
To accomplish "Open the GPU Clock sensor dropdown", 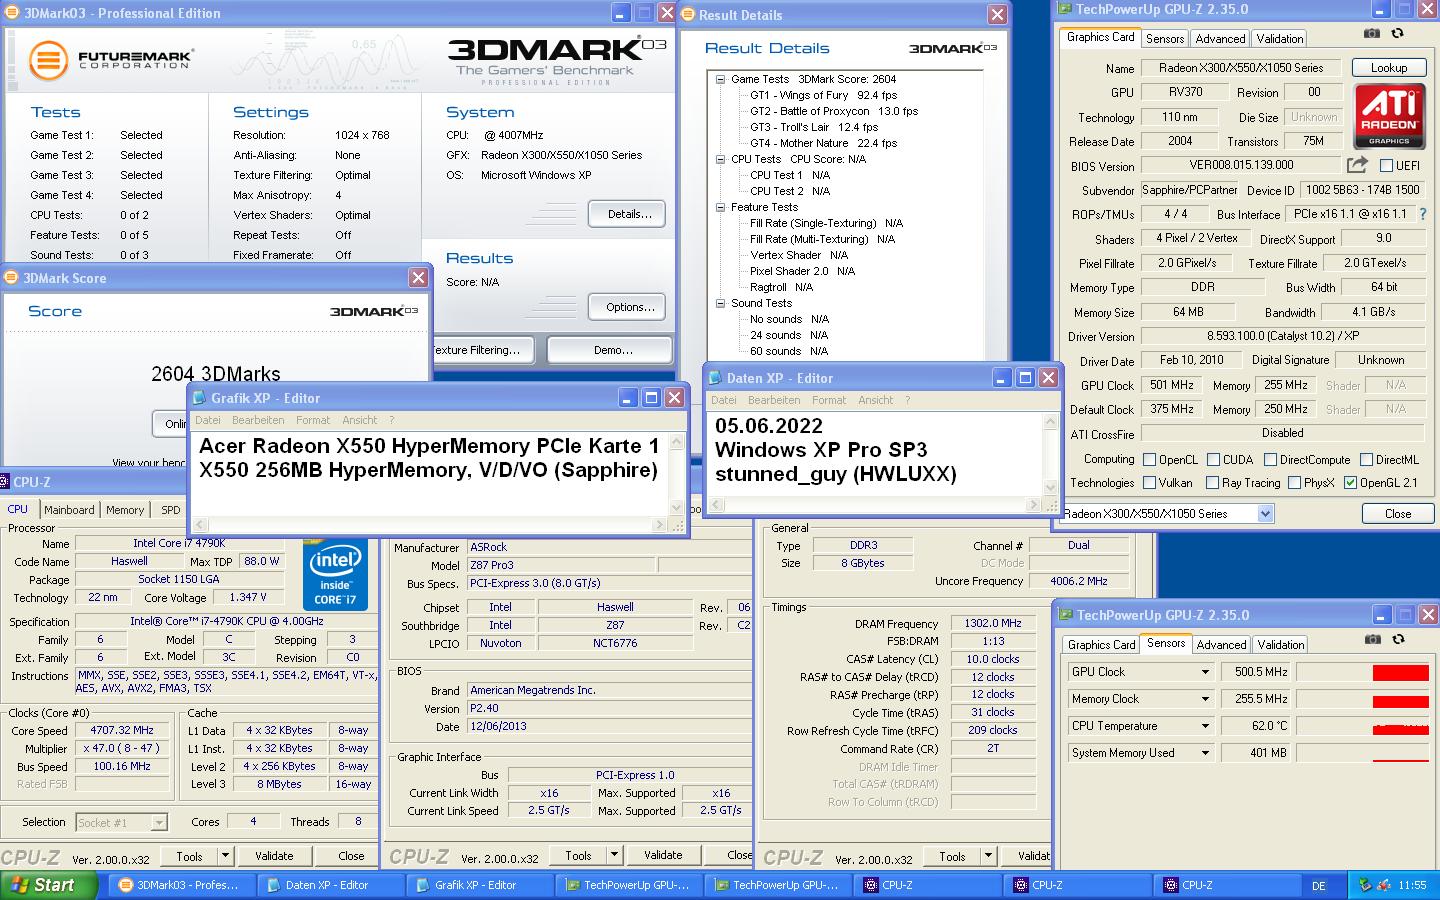I will tap(1205, 672).
